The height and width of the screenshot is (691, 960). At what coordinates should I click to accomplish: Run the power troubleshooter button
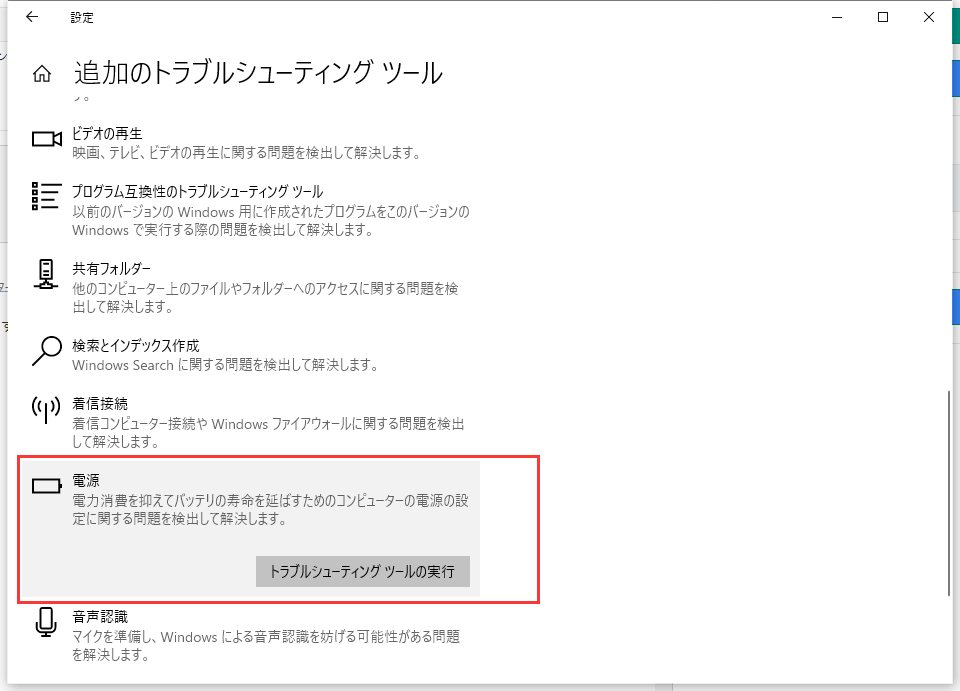click(x=363, y=571)
